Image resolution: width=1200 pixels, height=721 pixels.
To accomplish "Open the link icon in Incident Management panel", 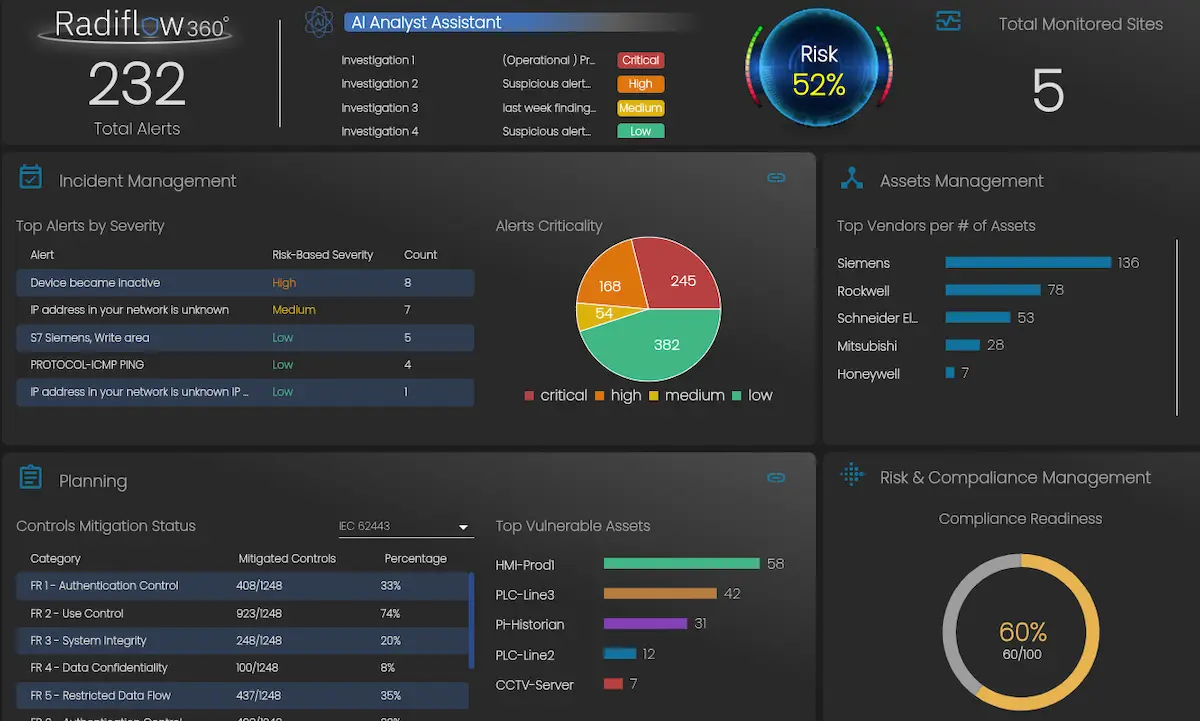I will tap(776, 177).
